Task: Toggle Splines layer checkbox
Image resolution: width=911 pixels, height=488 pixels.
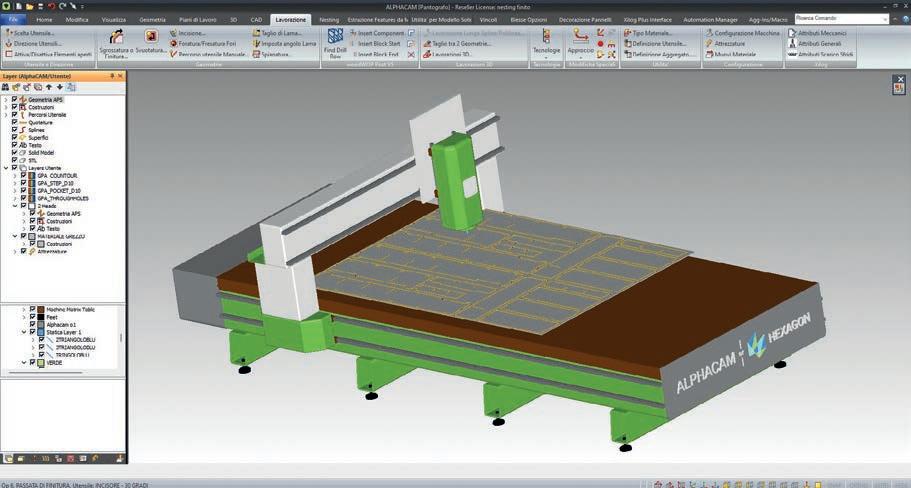Action: coord(15,130)
